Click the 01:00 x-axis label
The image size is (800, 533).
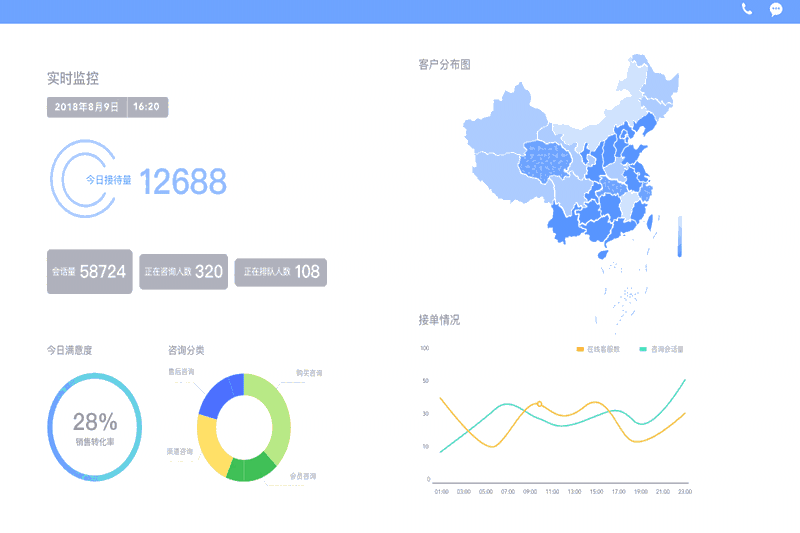tap(441, 492)
